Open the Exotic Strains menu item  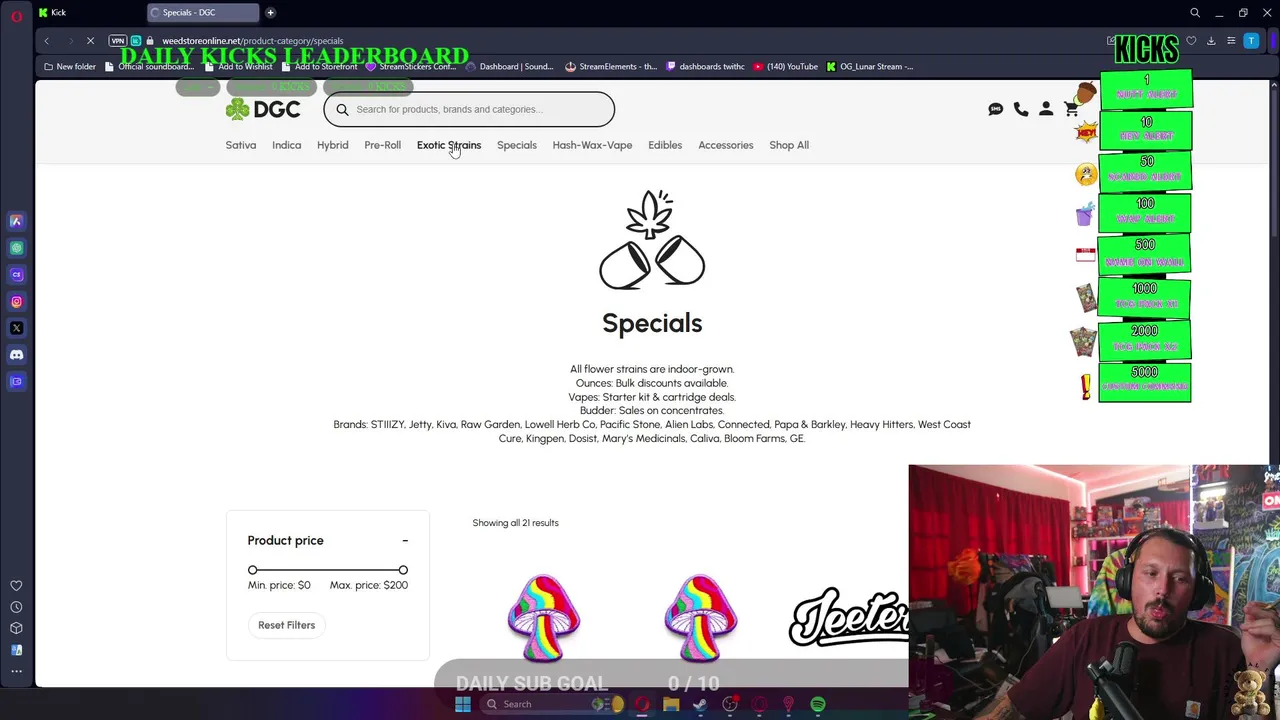pyautogui.click(x=449, y=145)
